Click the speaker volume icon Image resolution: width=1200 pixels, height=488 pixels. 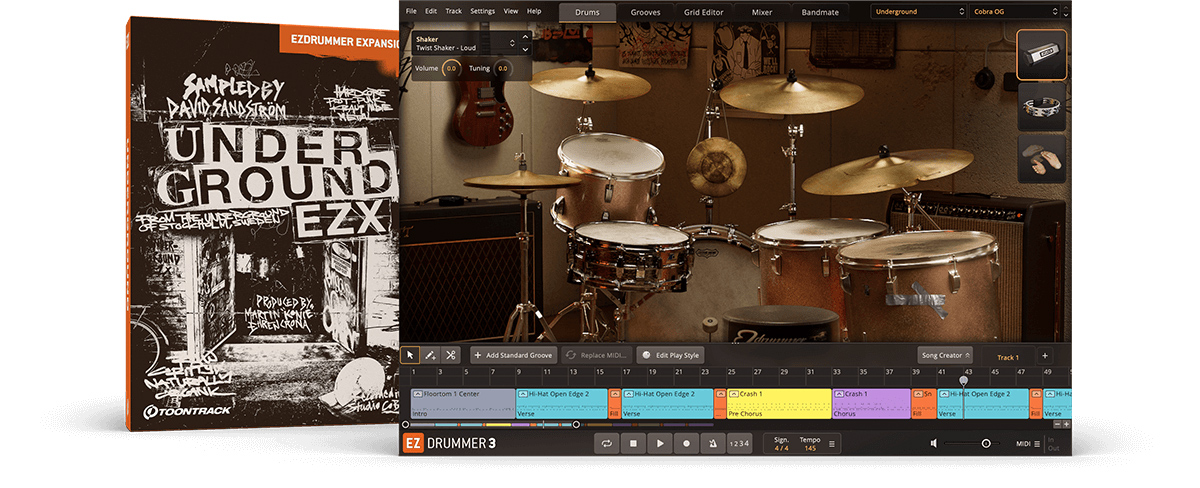coord(933,443)
